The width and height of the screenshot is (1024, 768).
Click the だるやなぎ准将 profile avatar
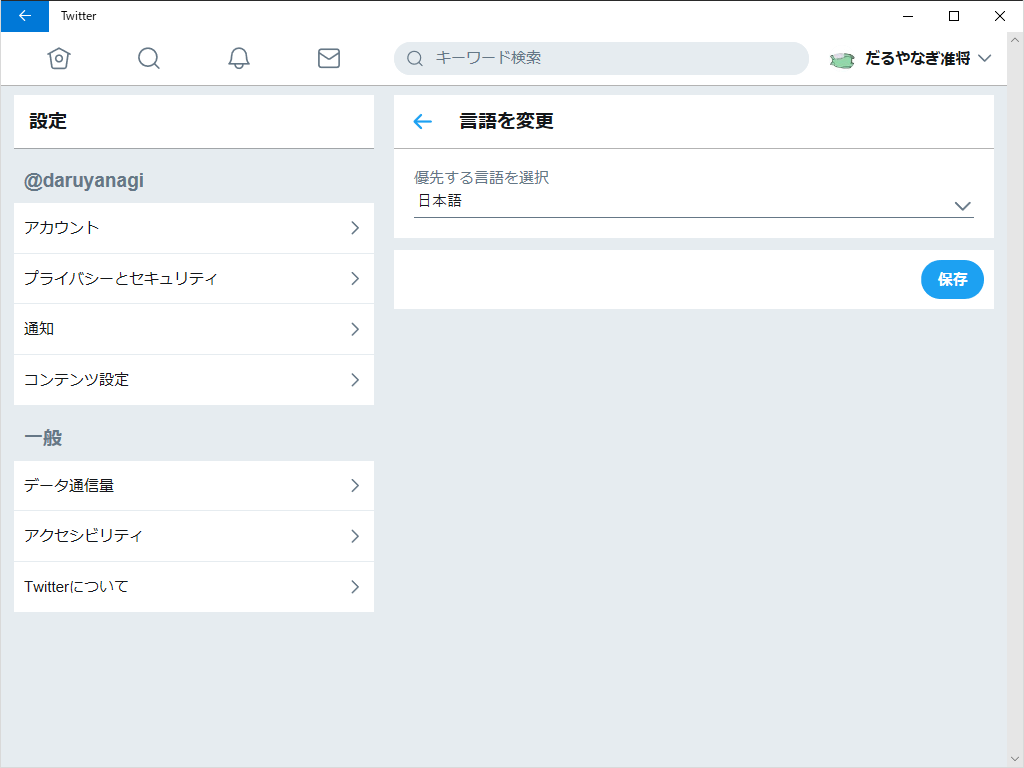click(842, 60)
